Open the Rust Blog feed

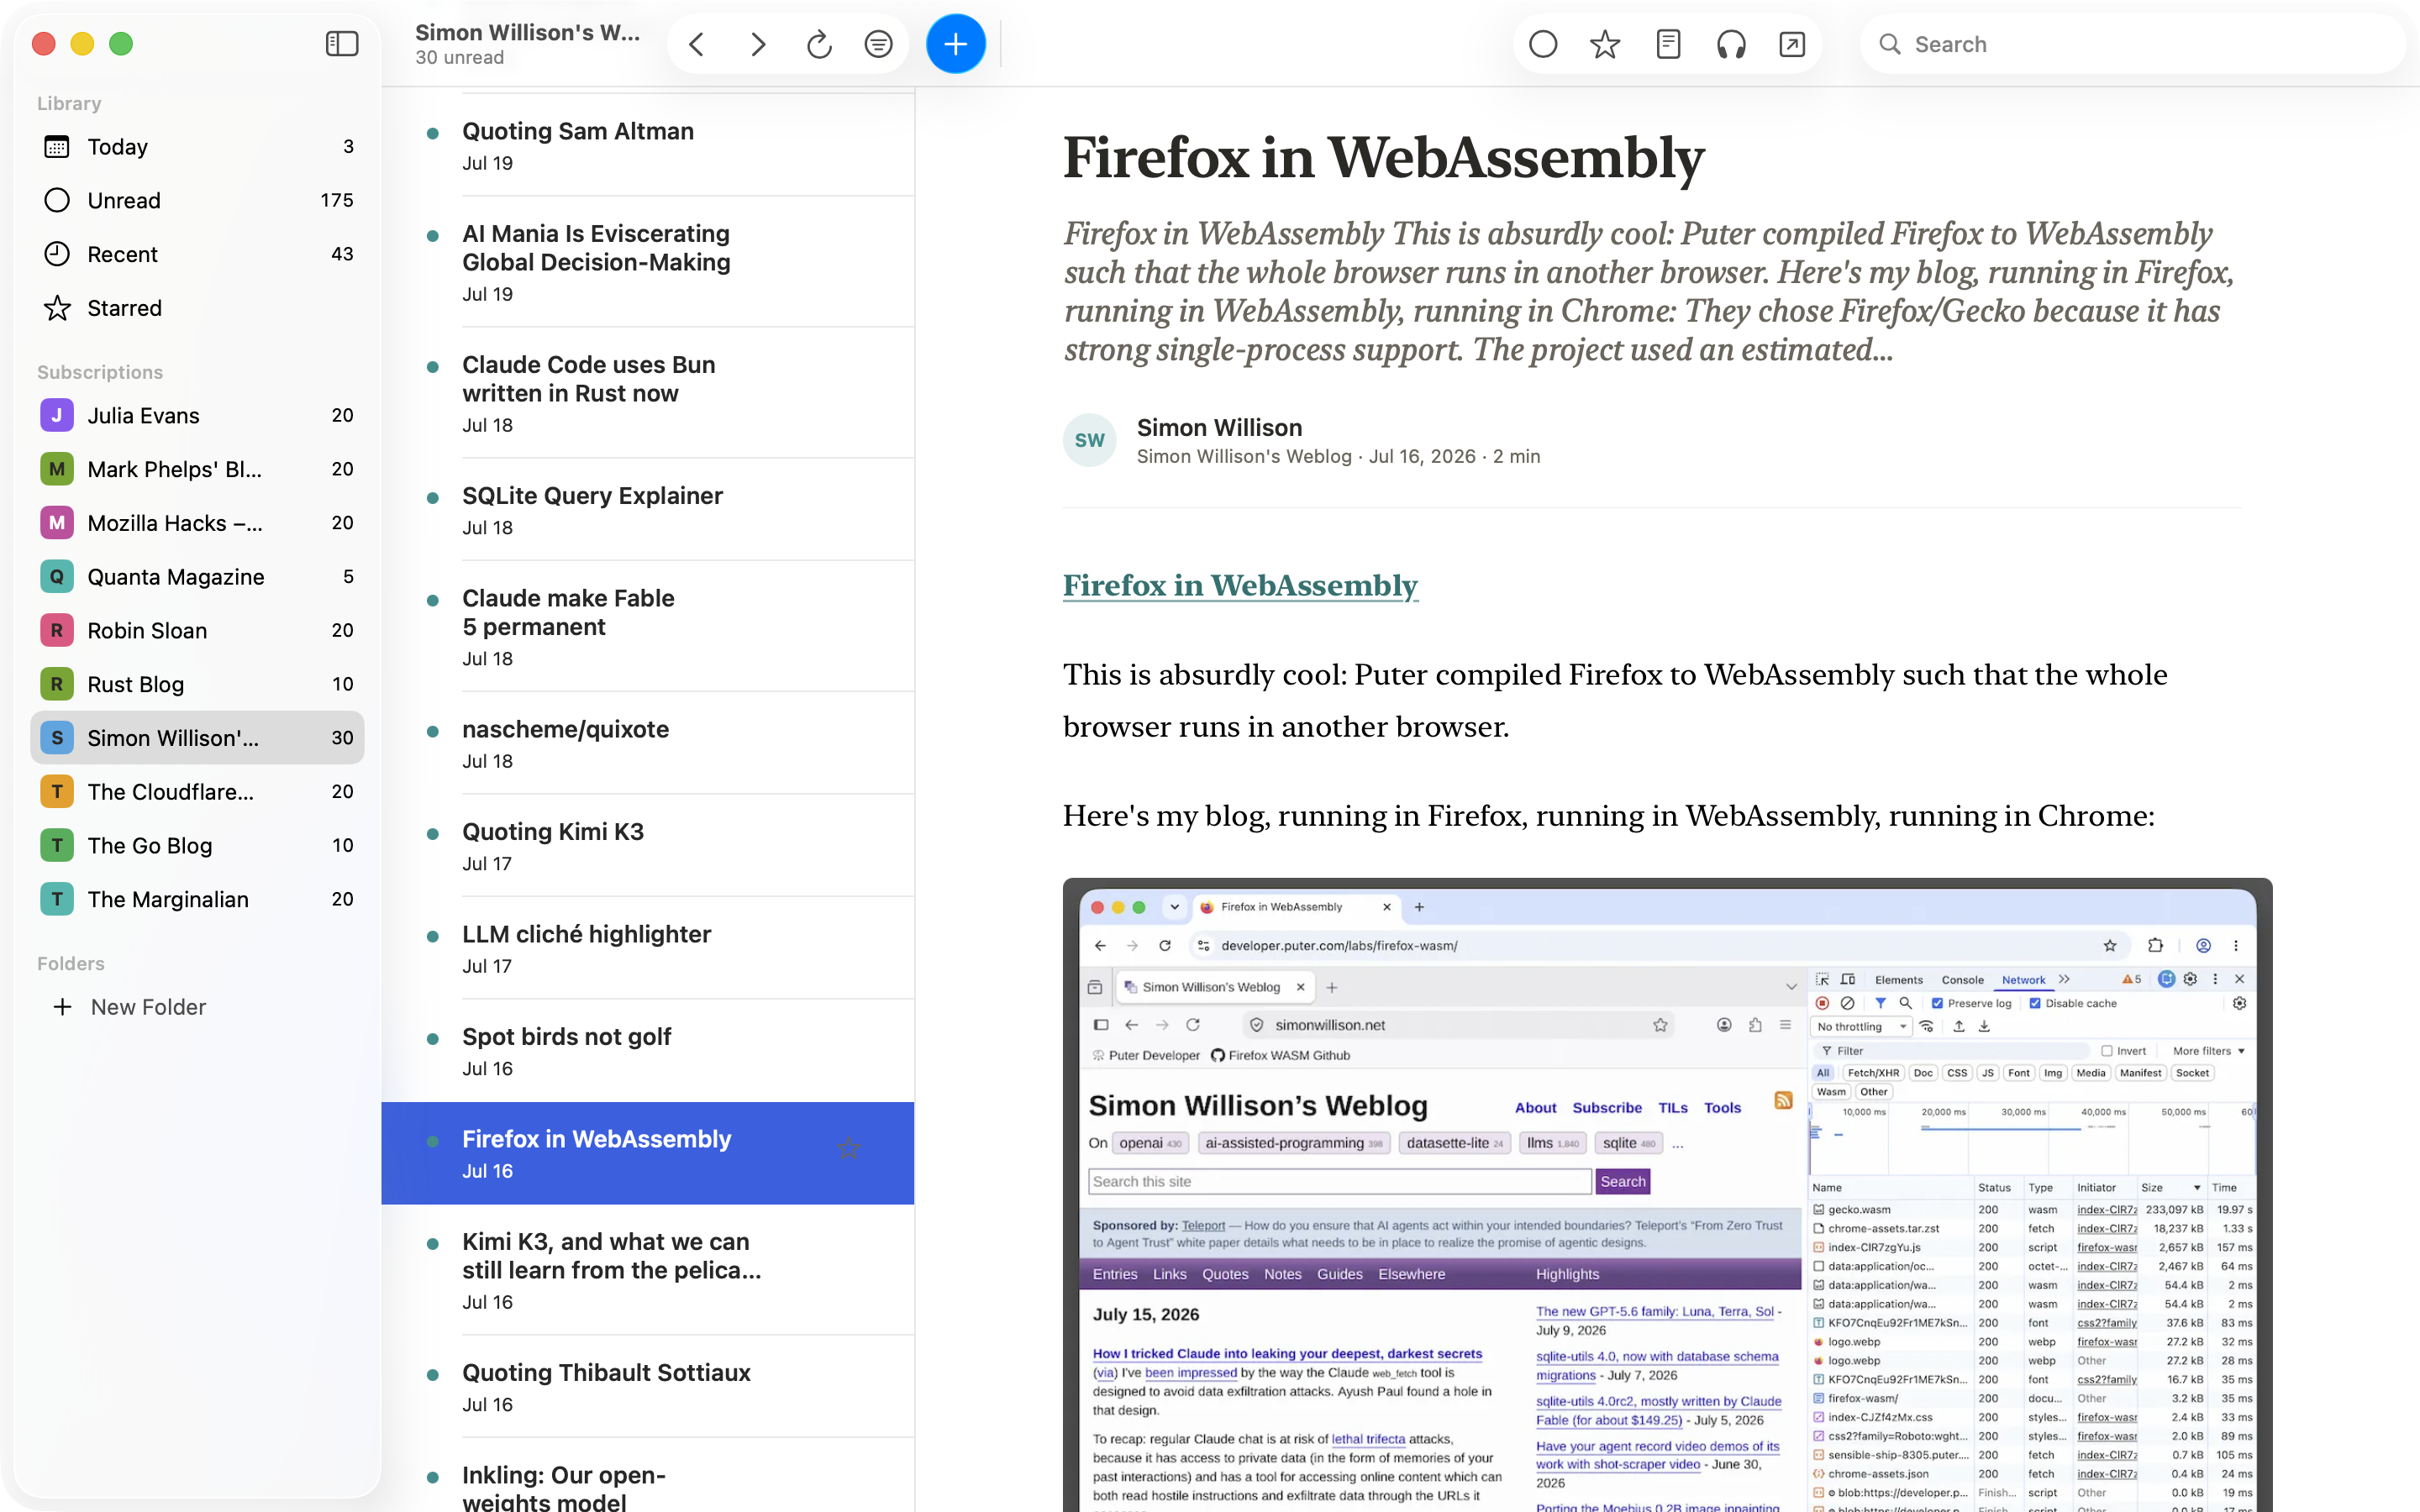197,684
